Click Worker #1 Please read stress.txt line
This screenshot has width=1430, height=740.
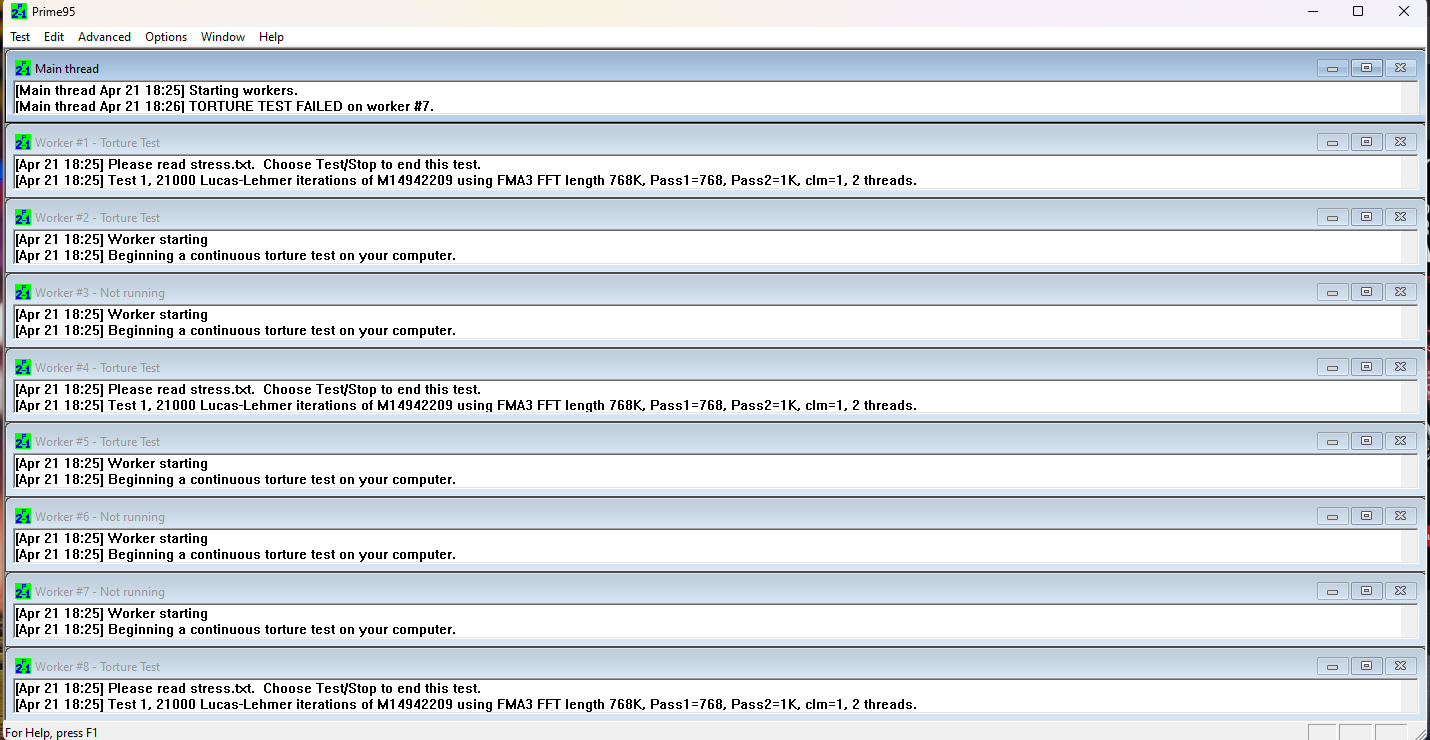pyautogui.click(x=248, y=165)
